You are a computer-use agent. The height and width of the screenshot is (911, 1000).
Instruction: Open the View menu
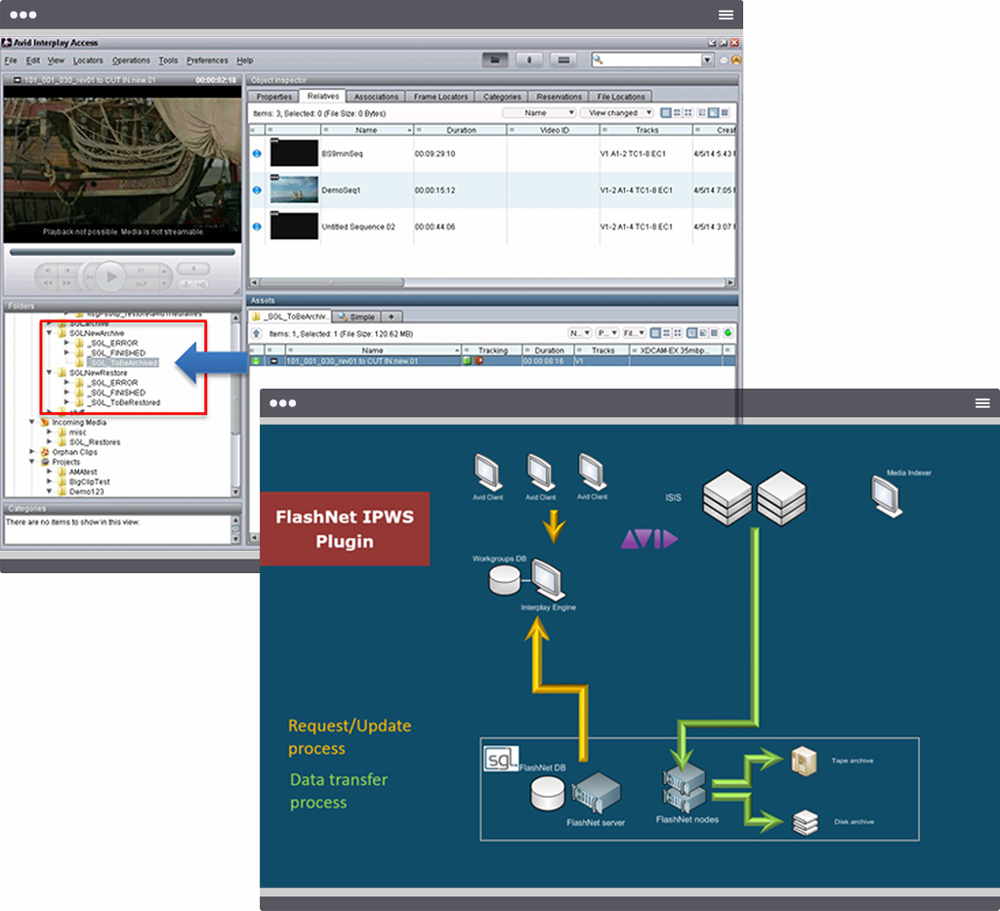click(x=56, y=61)
